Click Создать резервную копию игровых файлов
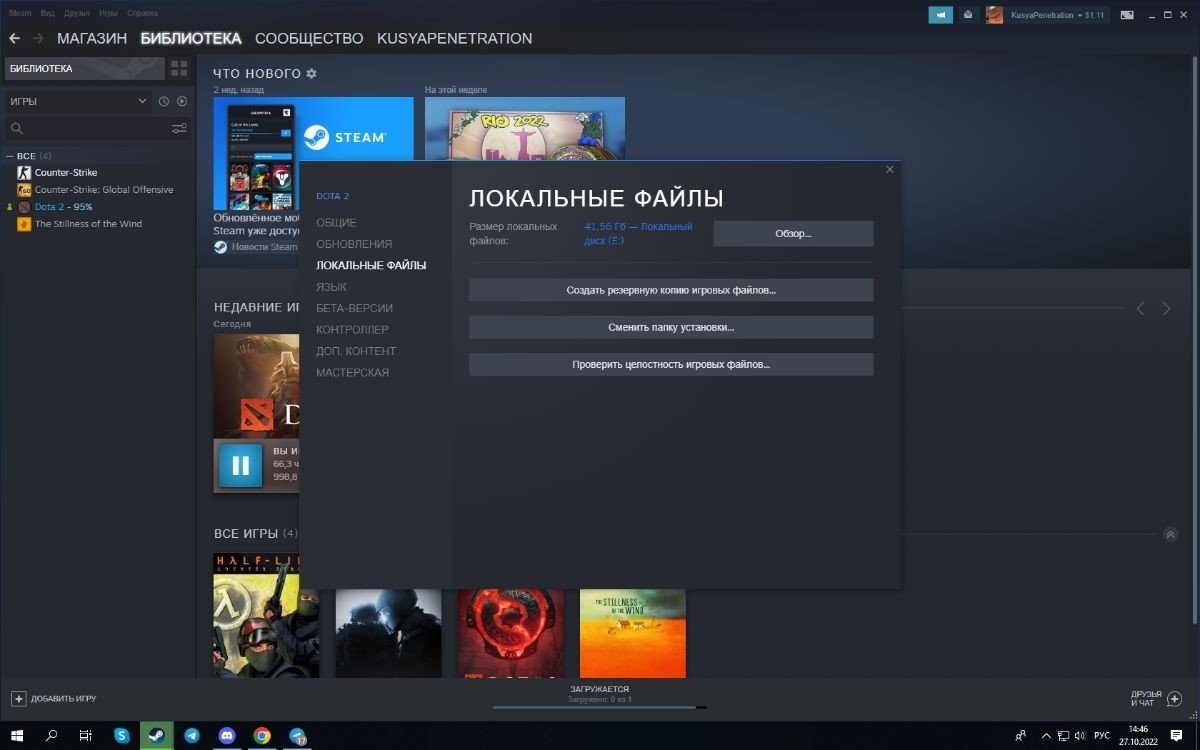 click(x=671, y=290)
